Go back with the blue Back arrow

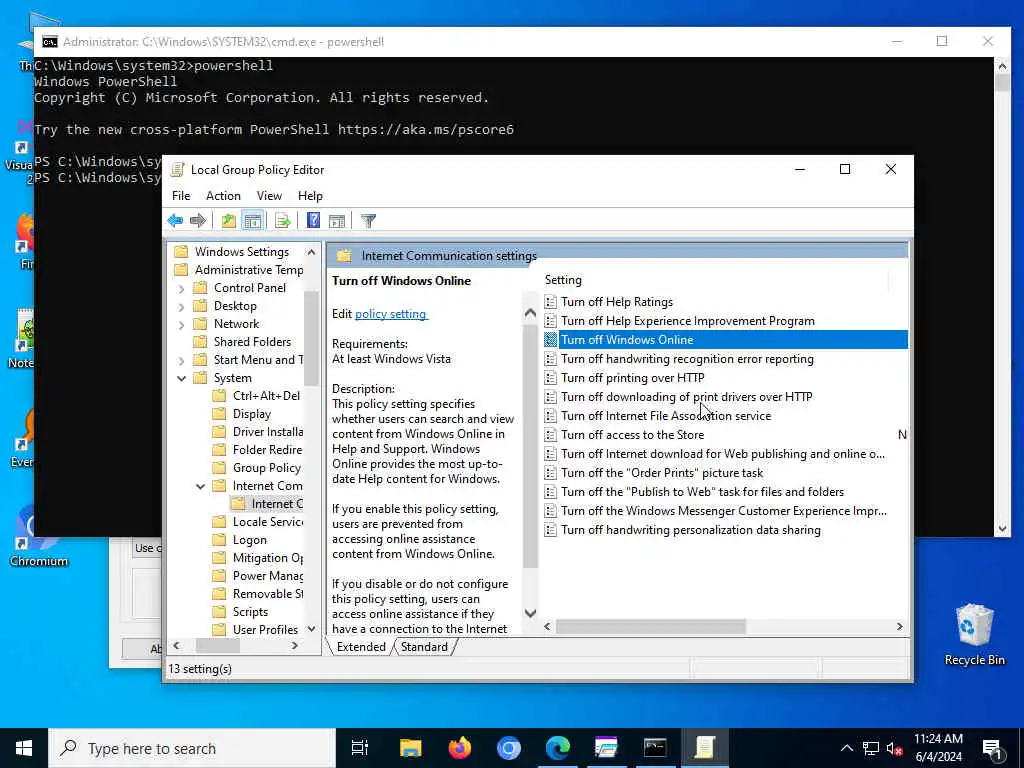click(175, 221)
